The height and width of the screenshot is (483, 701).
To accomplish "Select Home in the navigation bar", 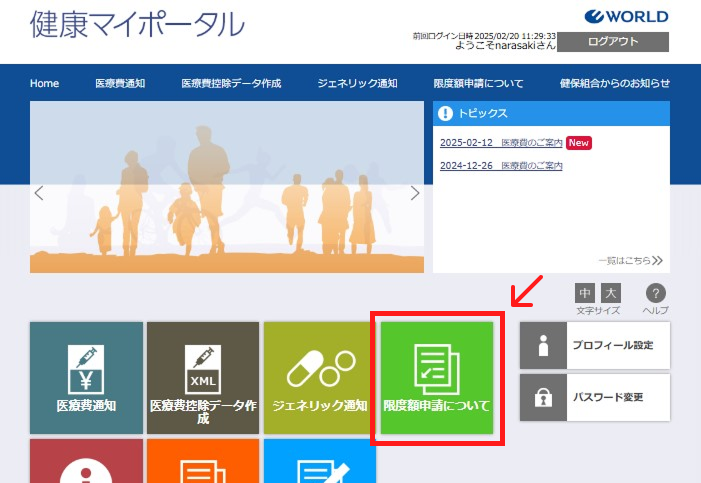I will coord(44,83).
